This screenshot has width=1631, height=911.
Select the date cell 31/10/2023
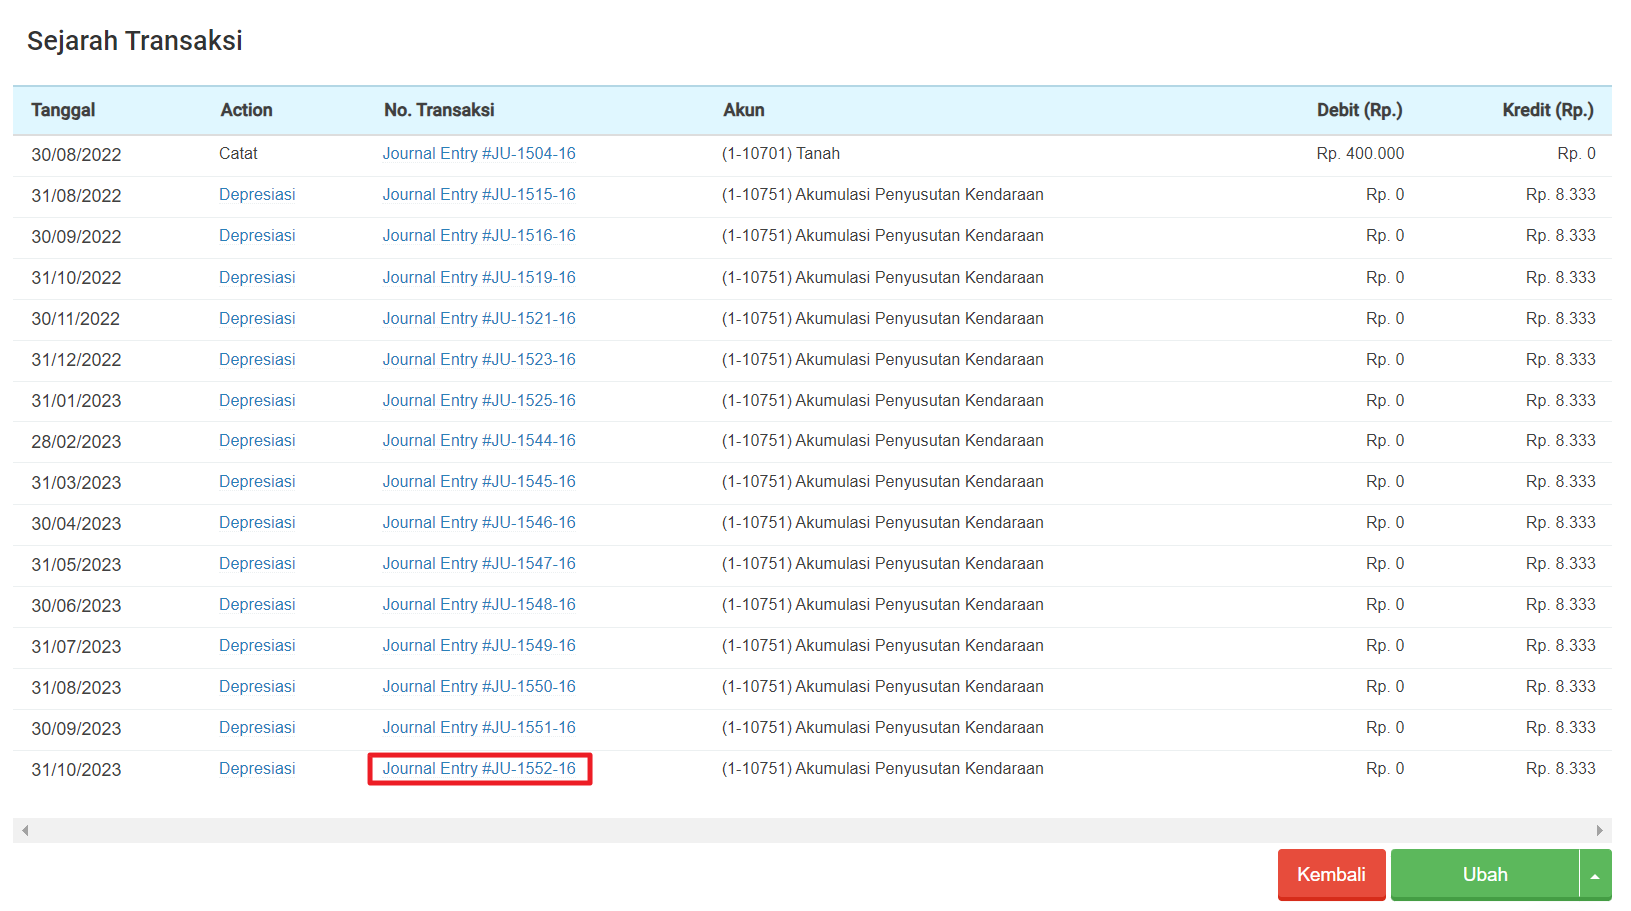[76, 770]
